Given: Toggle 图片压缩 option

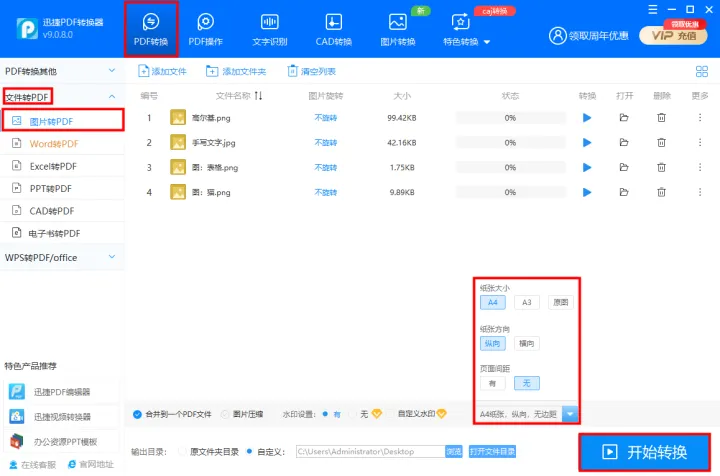Looking at the screenshot, I should coord(242,414).
